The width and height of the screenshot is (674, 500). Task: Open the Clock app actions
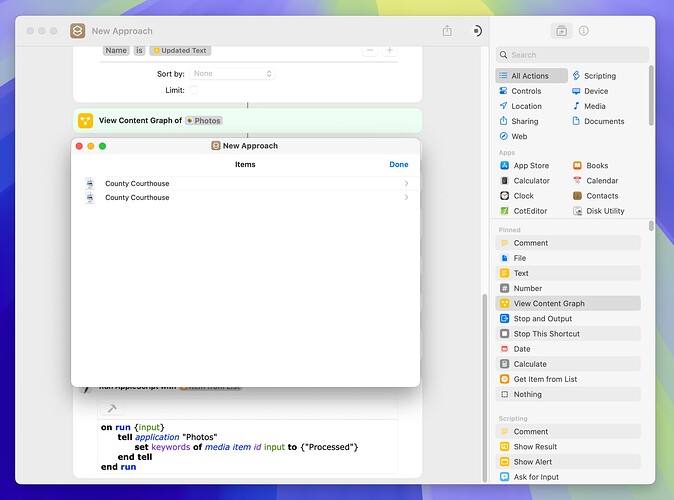click(x=517, y=196)
